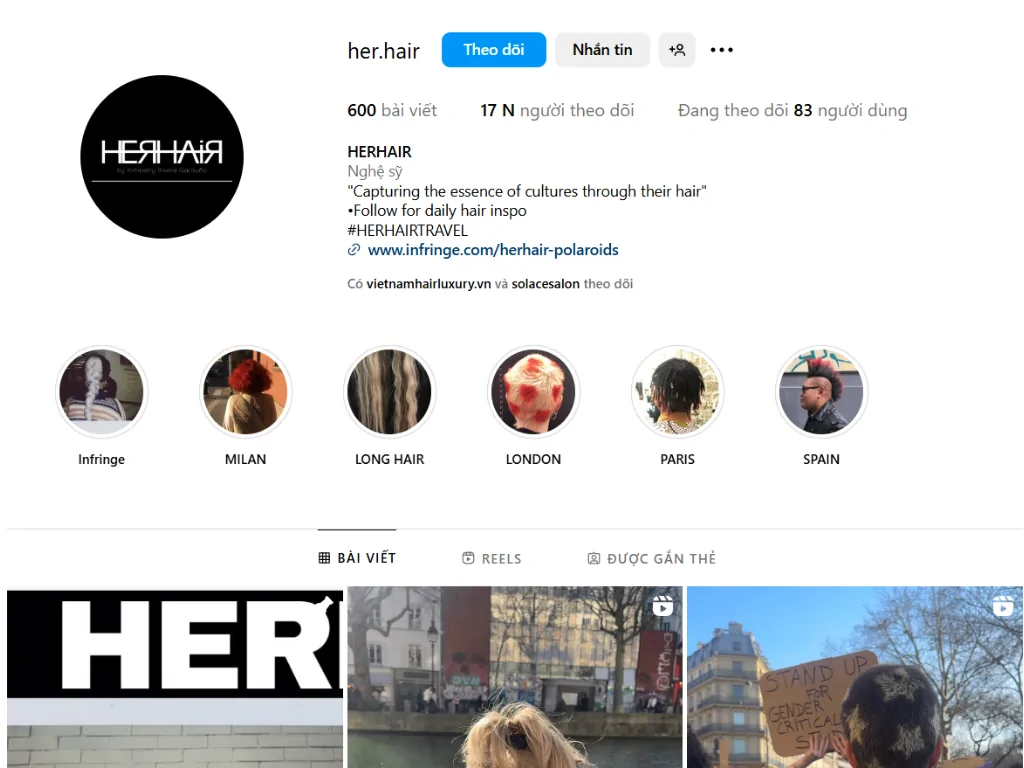Screen dimensions: 1024x768
Task: Select the BÀI VIẾT posts tab
Action: pos(357,558)
